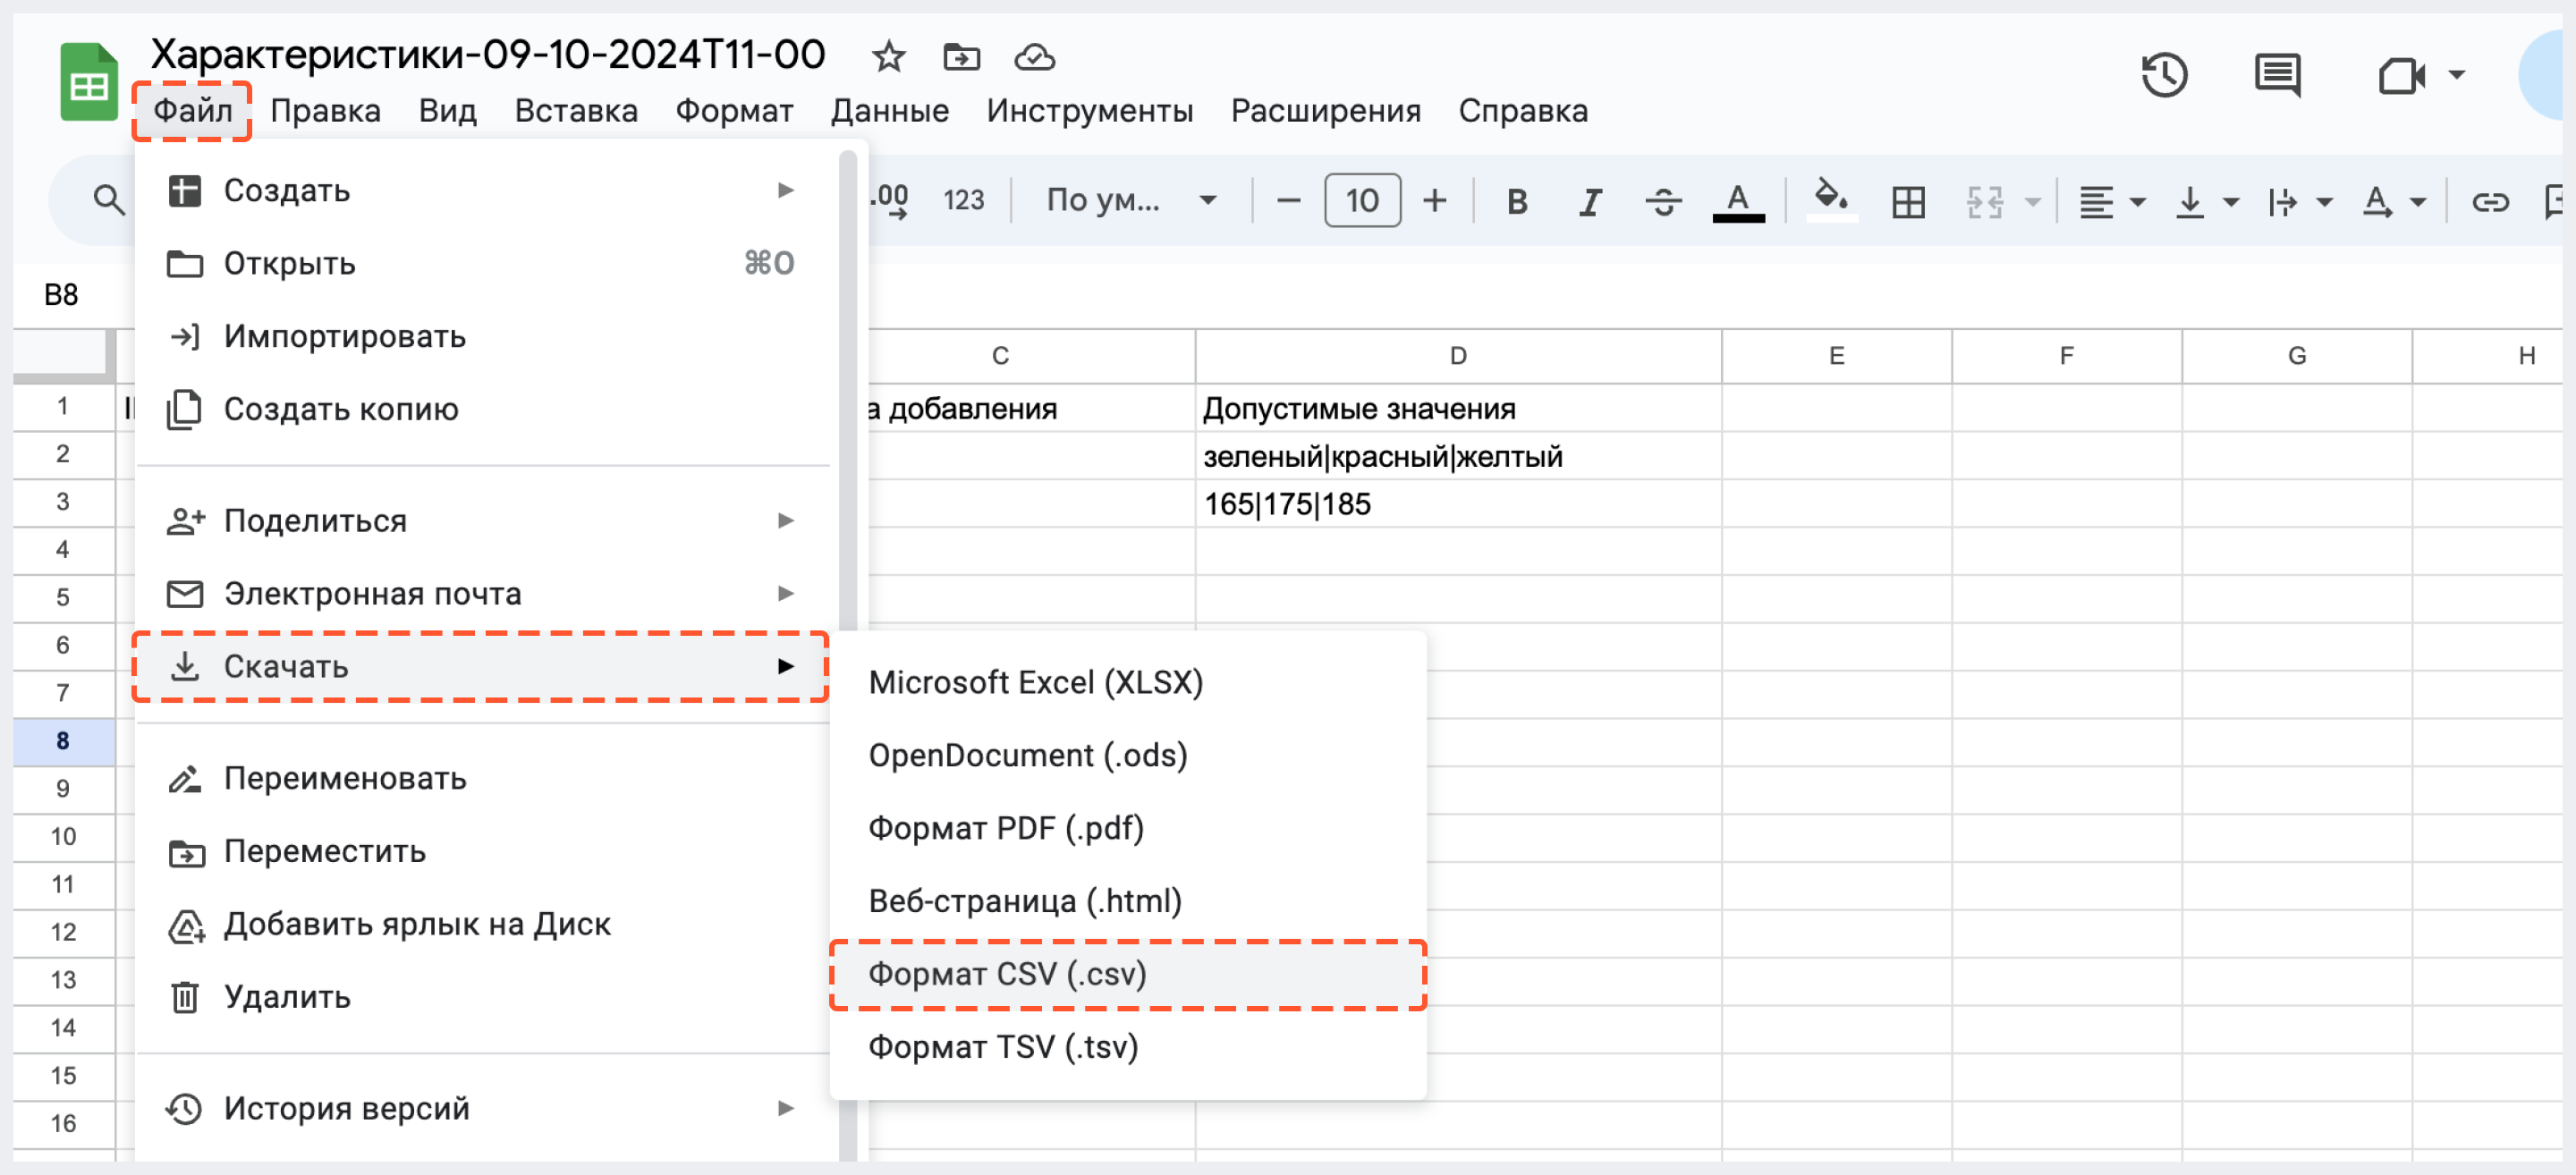Toggle bold formatting
2576x1175 pixels.
(x=1516, y=201)
